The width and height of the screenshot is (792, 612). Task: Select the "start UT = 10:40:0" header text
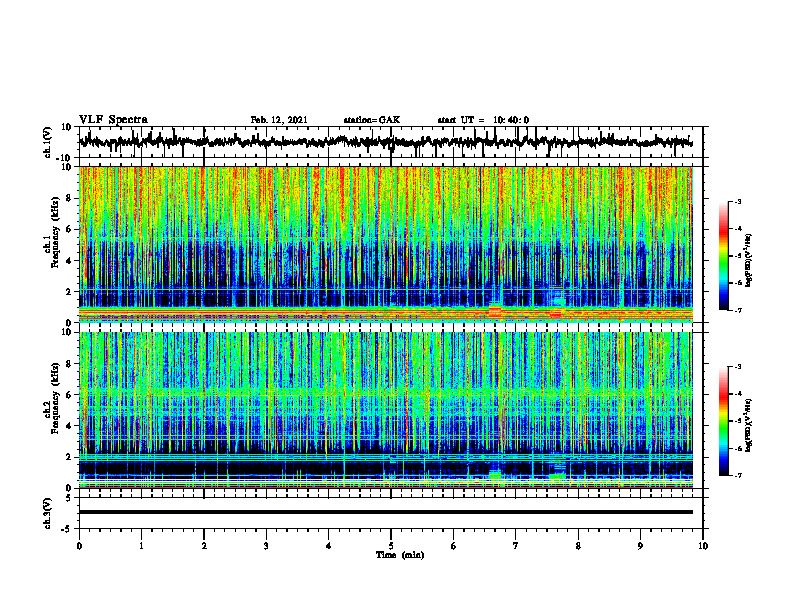[483, 120]
